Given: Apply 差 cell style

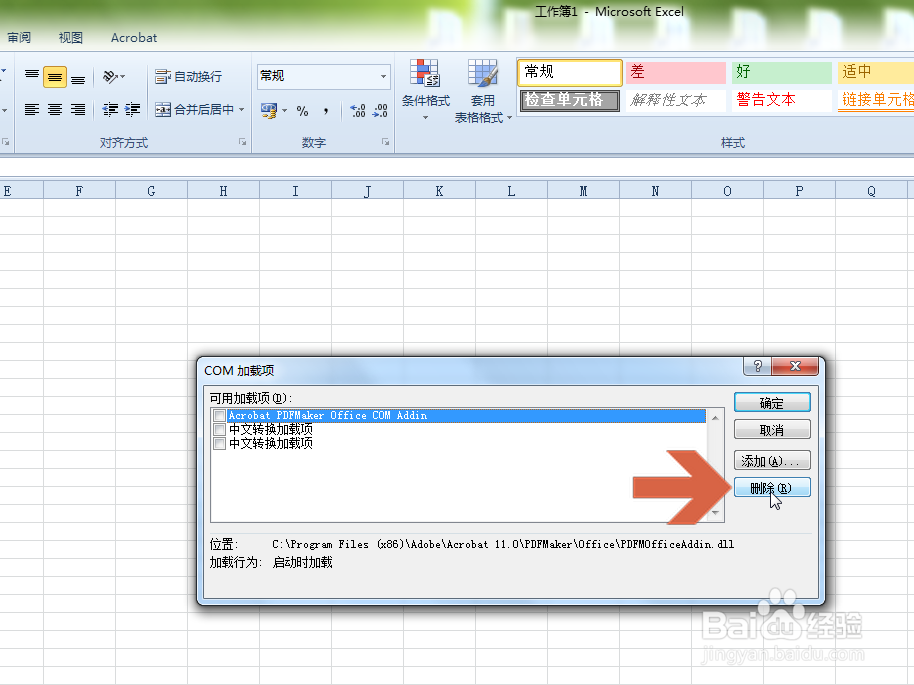Looking at the screenshot, I should click(x=676, y=72).
